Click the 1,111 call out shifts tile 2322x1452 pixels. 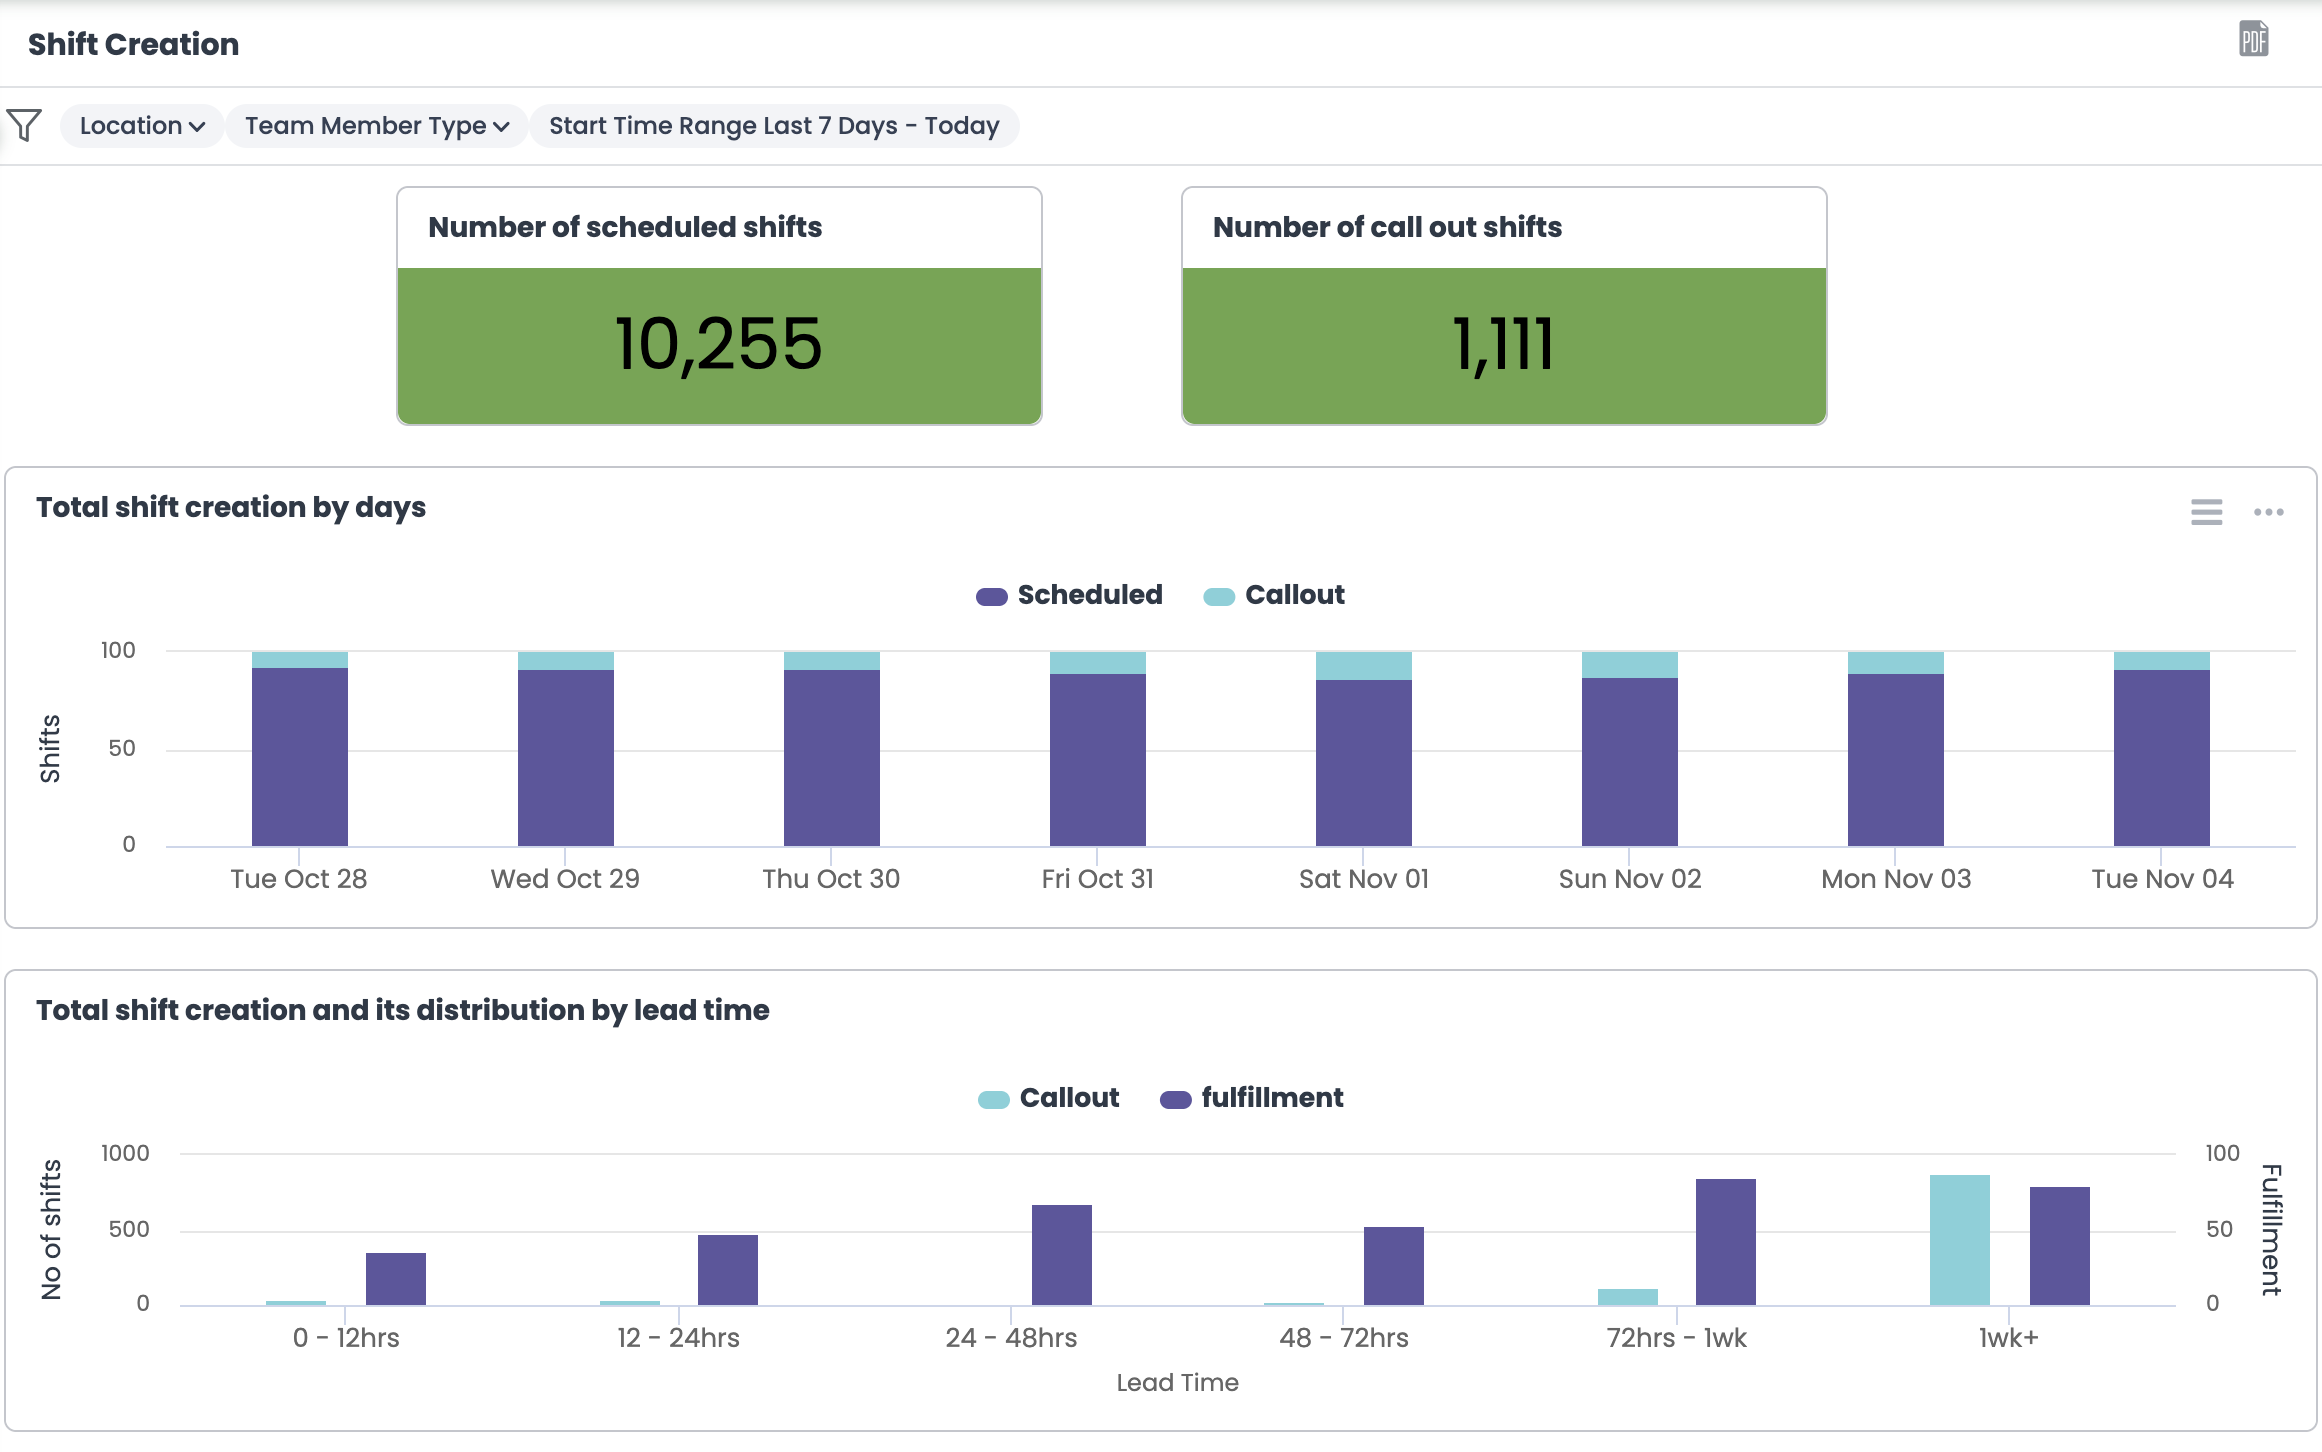tap(1503, 345)
